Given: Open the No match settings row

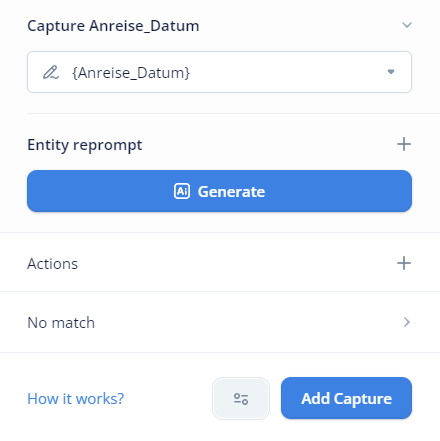Looking at the screenshot, I should click(x=220, y=322).
